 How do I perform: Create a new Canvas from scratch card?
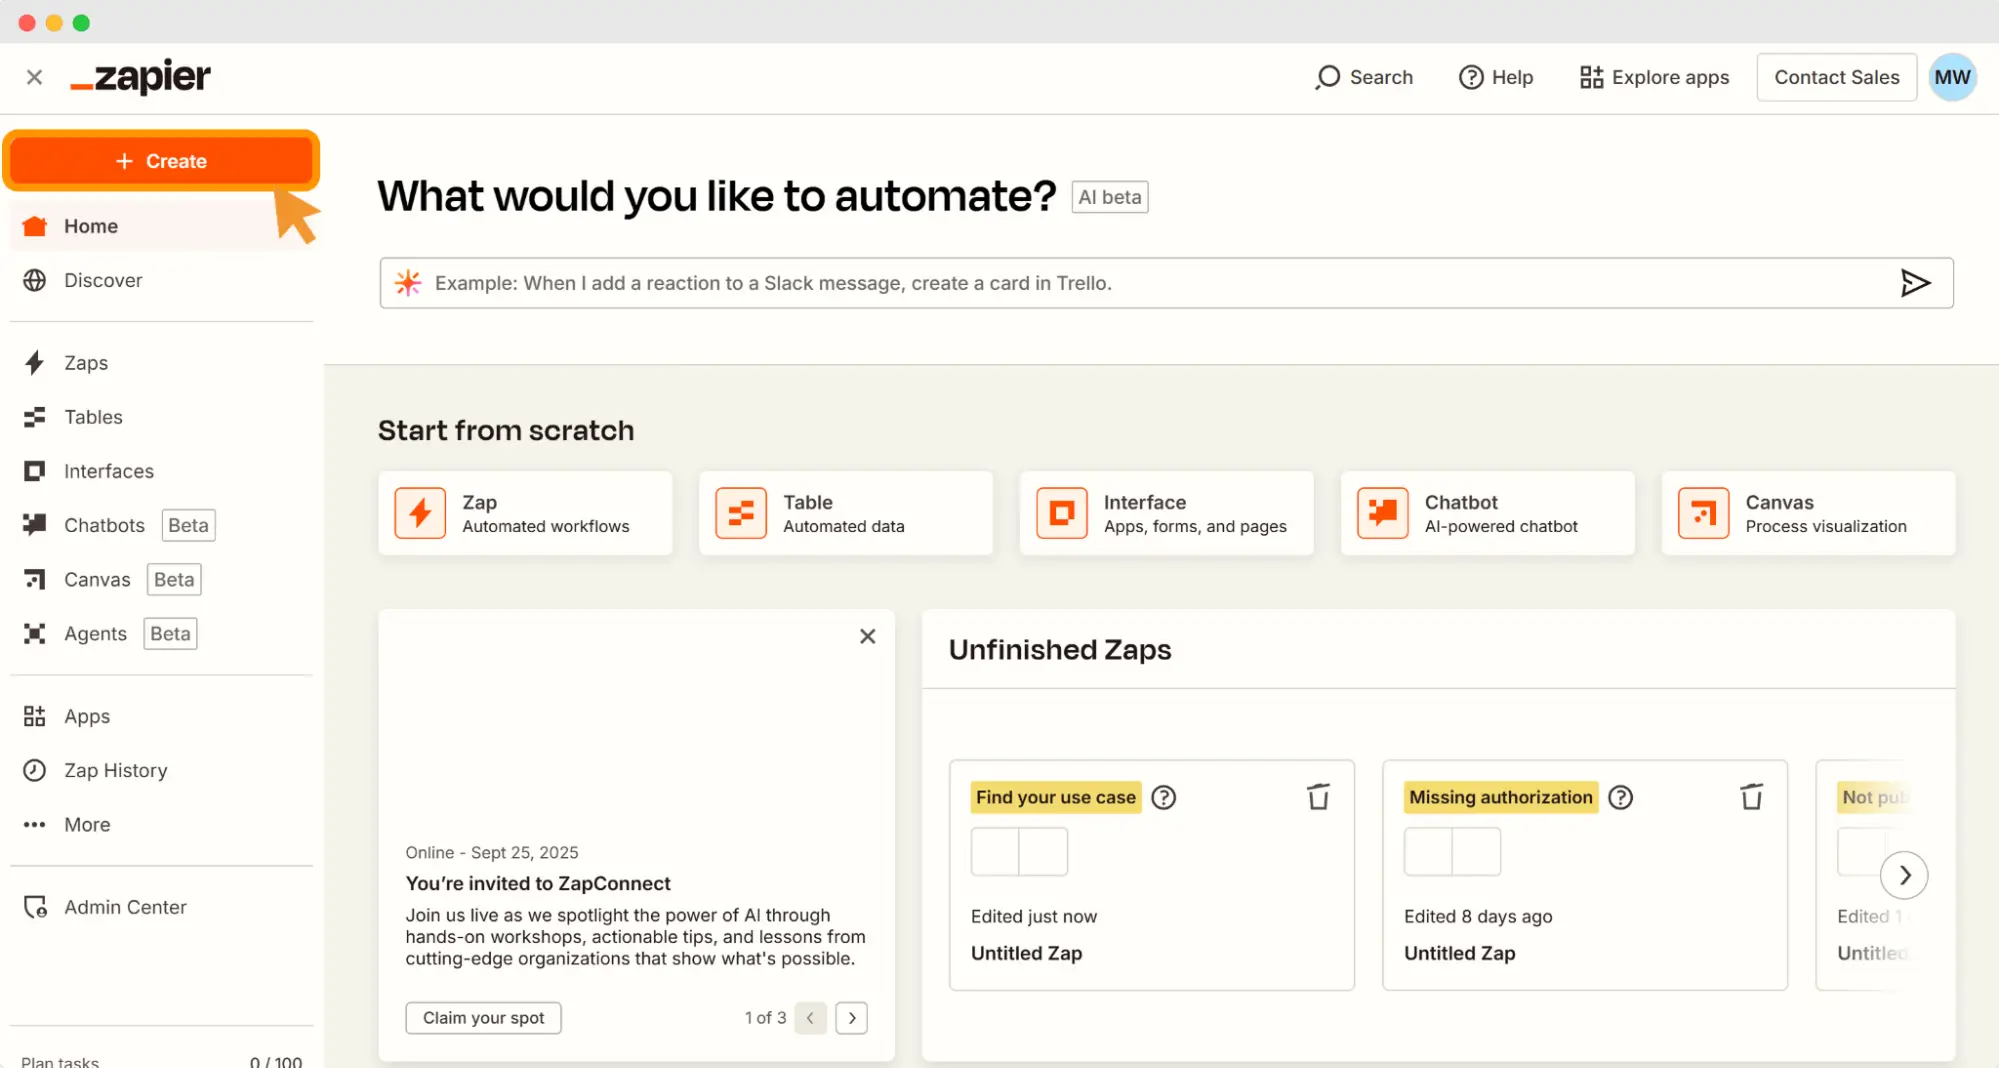1809,513
